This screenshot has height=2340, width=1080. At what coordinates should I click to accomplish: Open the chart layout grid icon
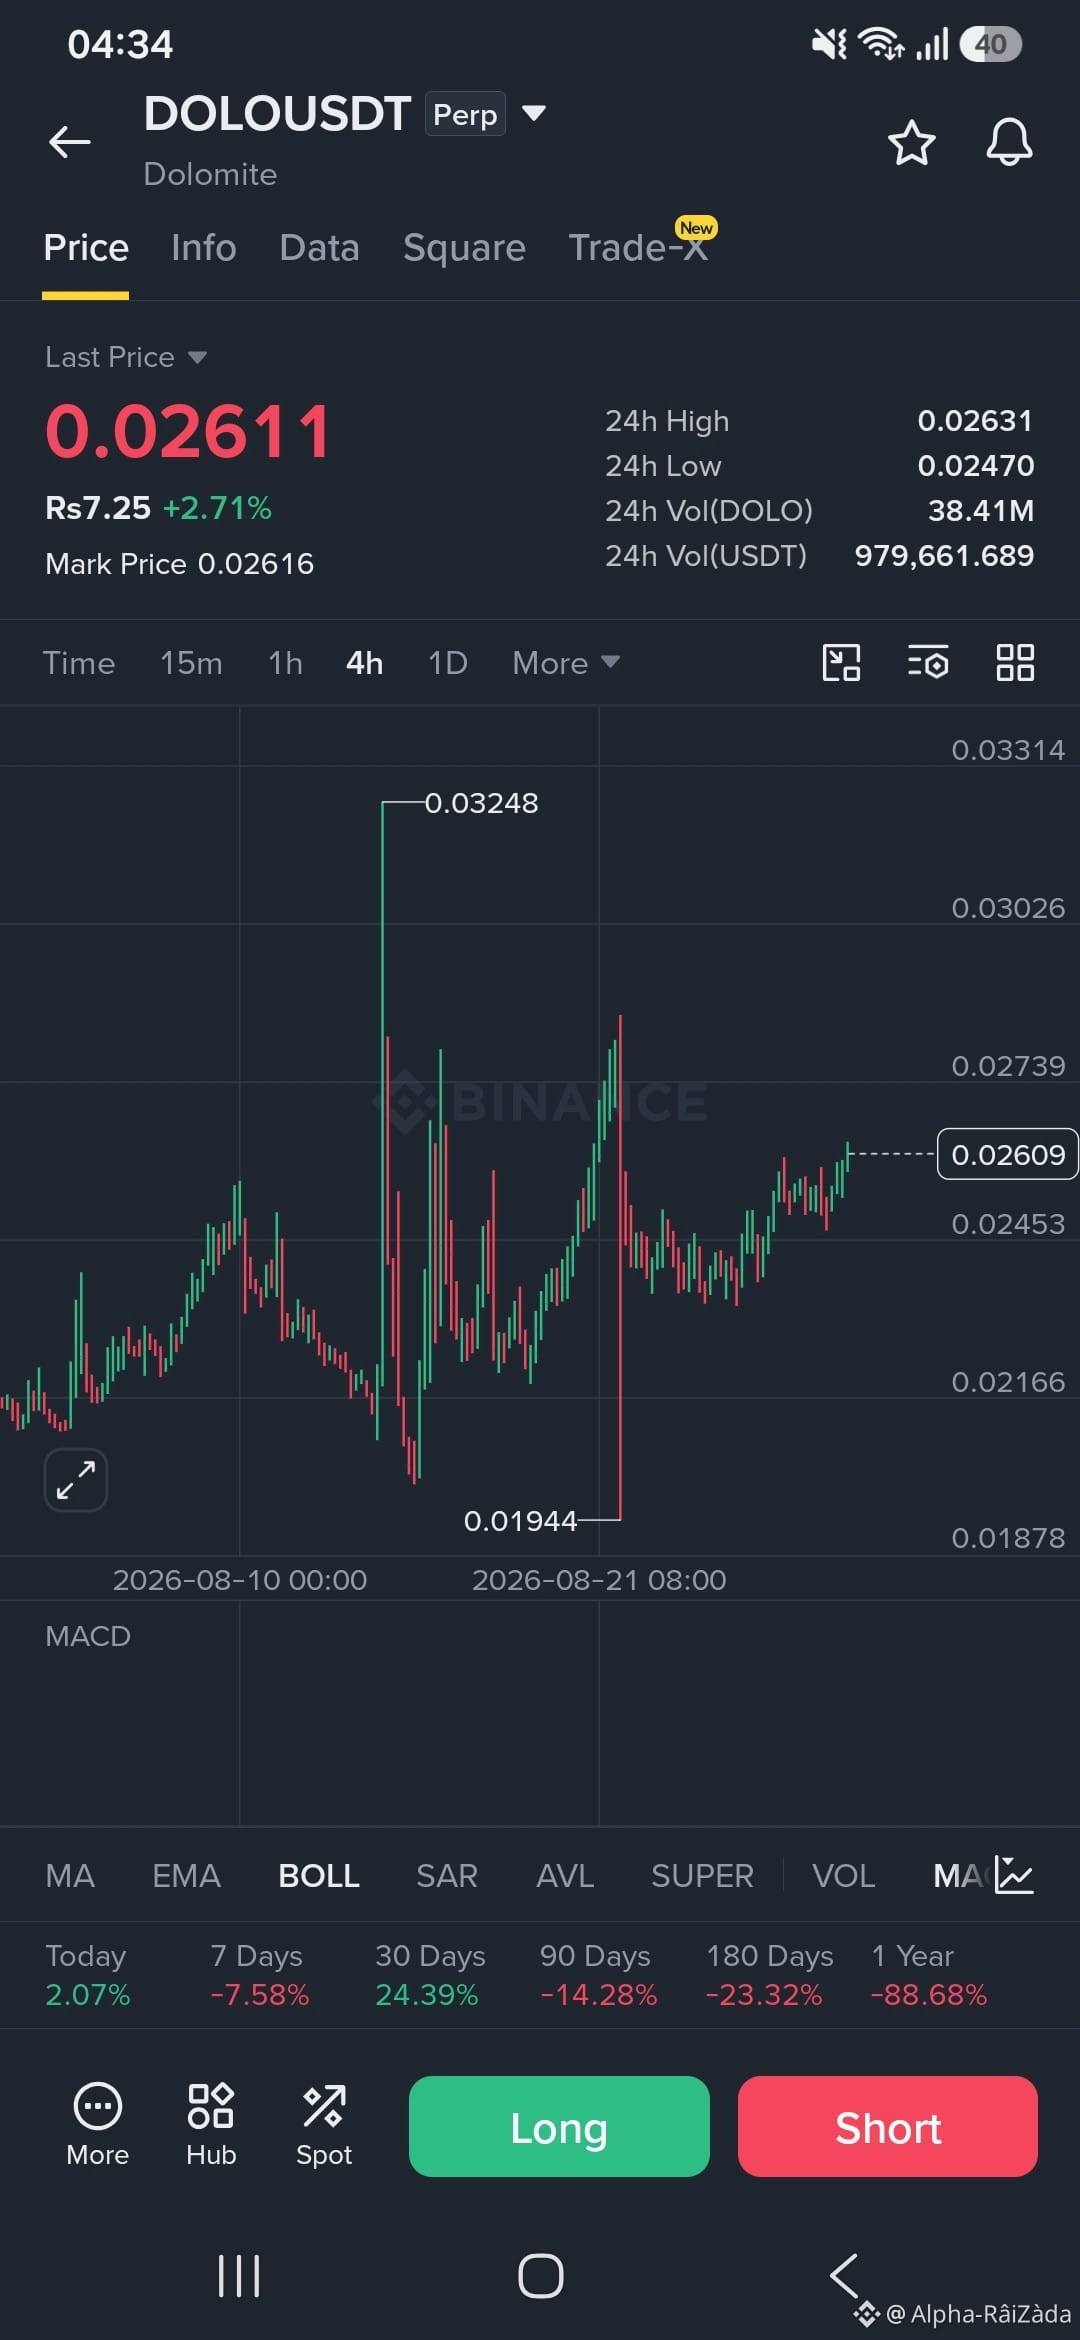pyautogui.click(x=1015, y=662)
